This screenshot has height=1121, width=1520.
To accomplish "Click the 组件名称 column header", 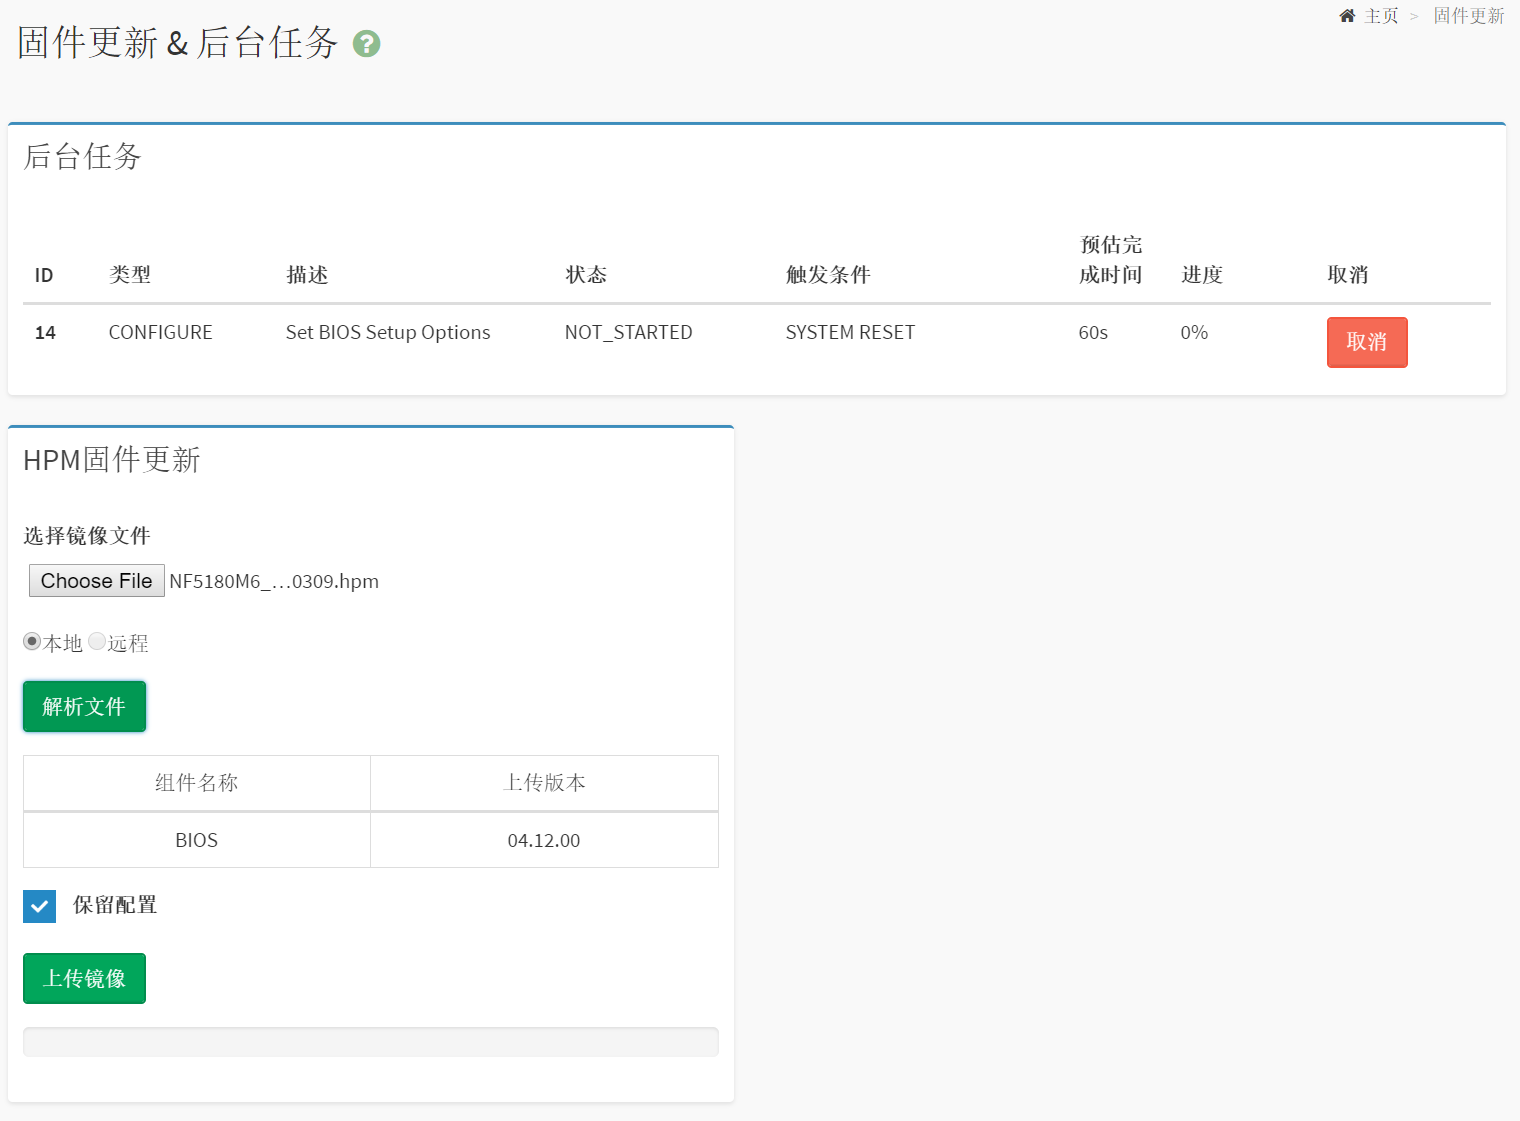I will pyautogui.click(x=196, y=783).
